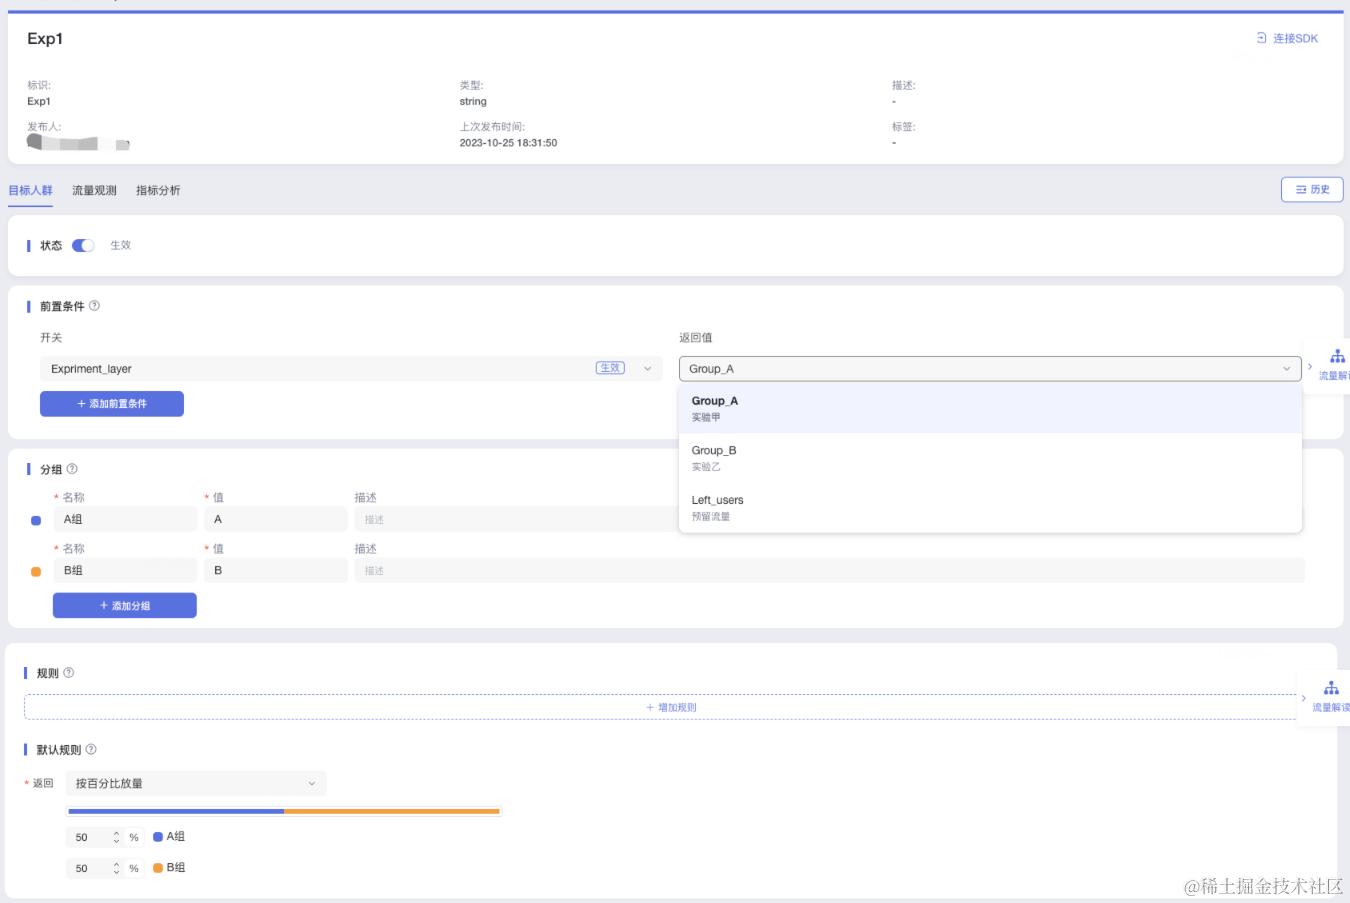Click the Exp1 title text

coord(45,39)
